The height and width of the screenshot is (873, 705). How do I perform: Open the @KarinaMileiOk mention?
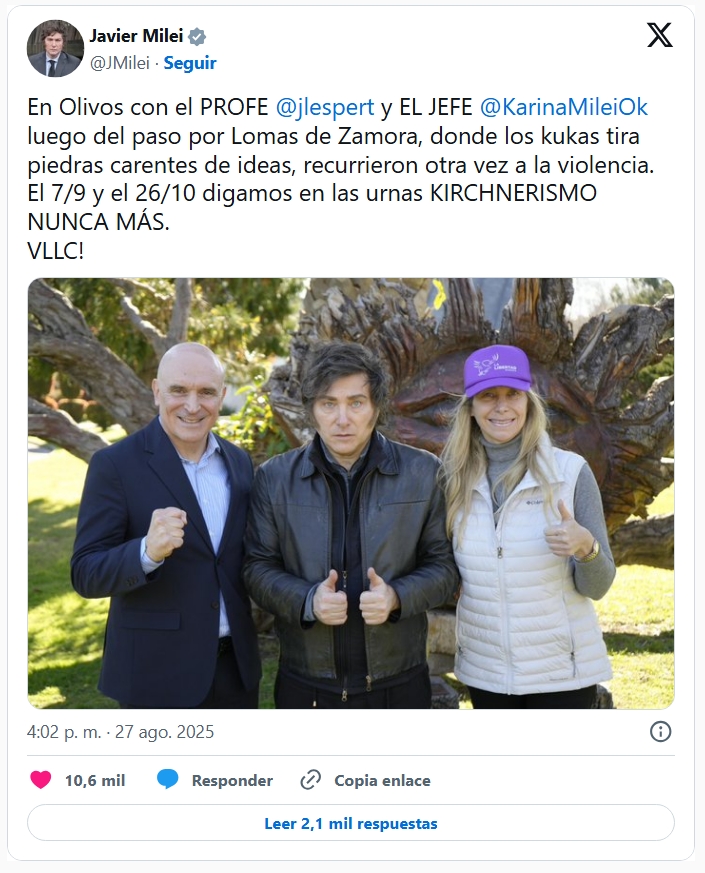564,107
